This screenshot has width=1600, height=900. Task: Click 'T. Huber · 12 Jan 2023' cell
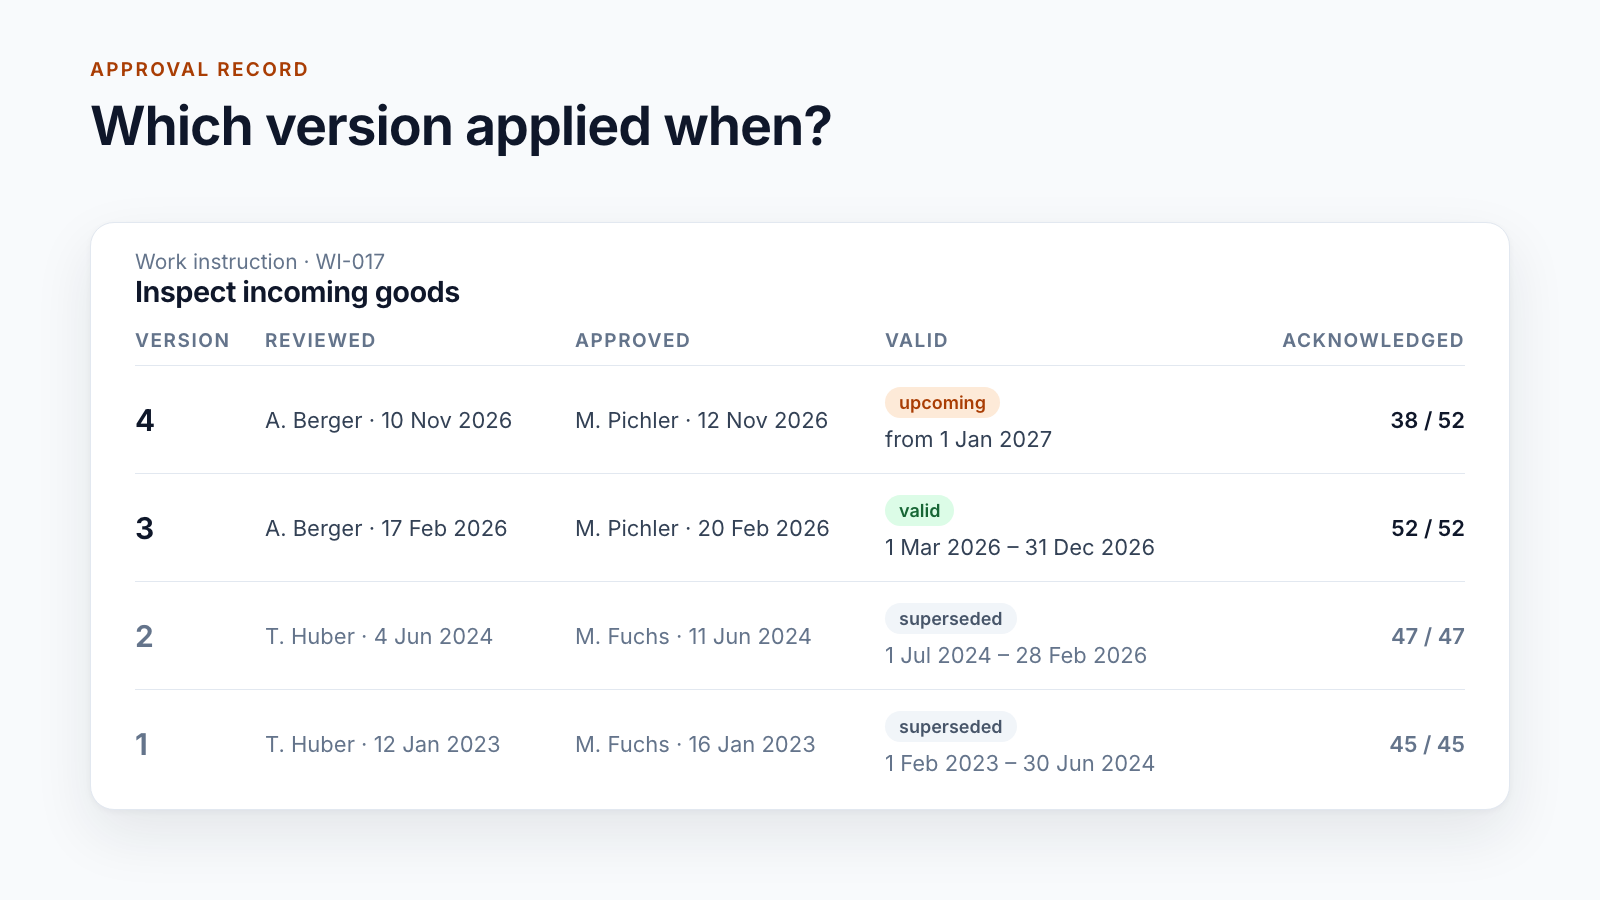[x=382, y=744]
